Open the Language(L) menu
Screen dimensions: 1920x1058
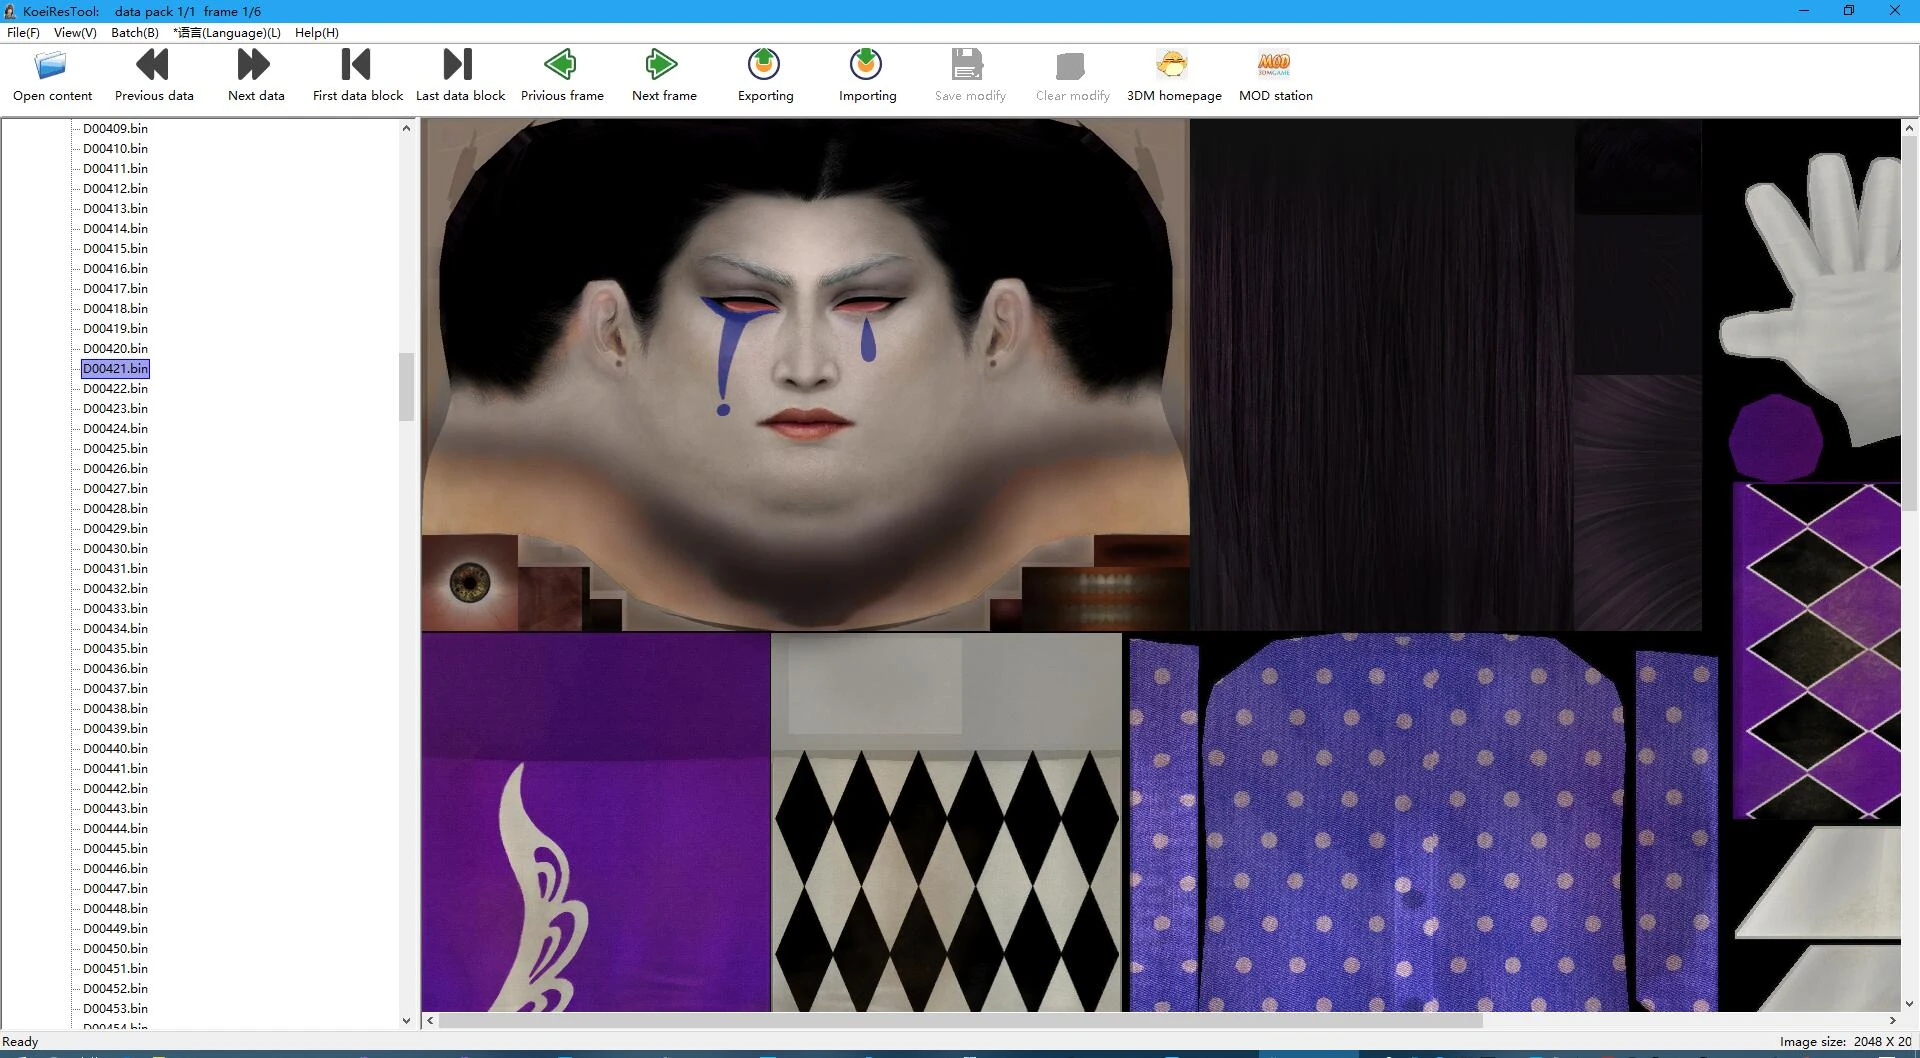(227, 33)
